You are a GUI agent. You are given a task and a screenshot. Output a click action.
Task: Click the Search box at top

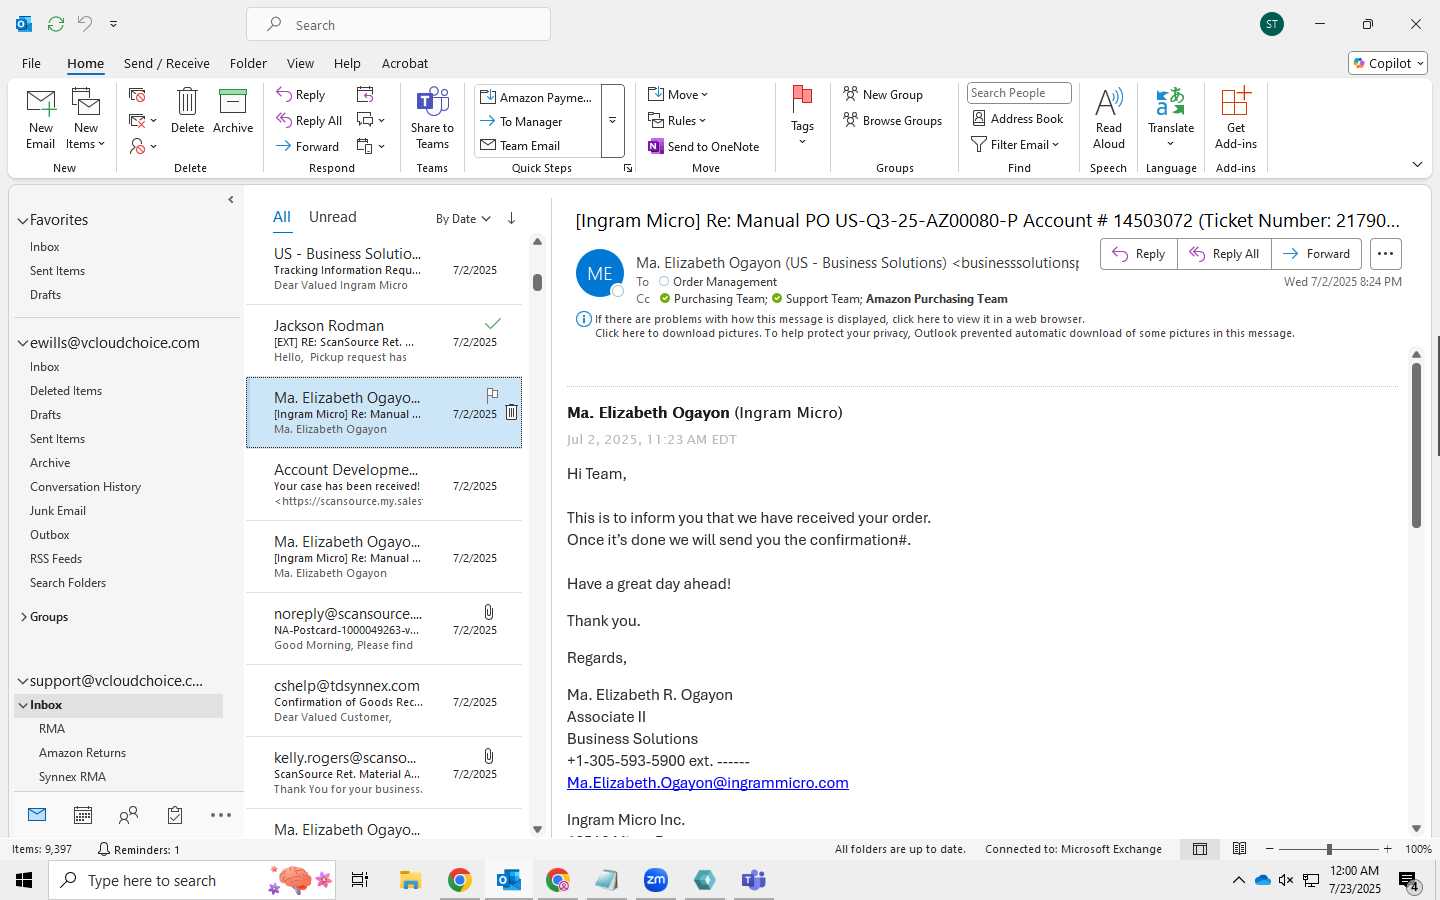point(398,24)
